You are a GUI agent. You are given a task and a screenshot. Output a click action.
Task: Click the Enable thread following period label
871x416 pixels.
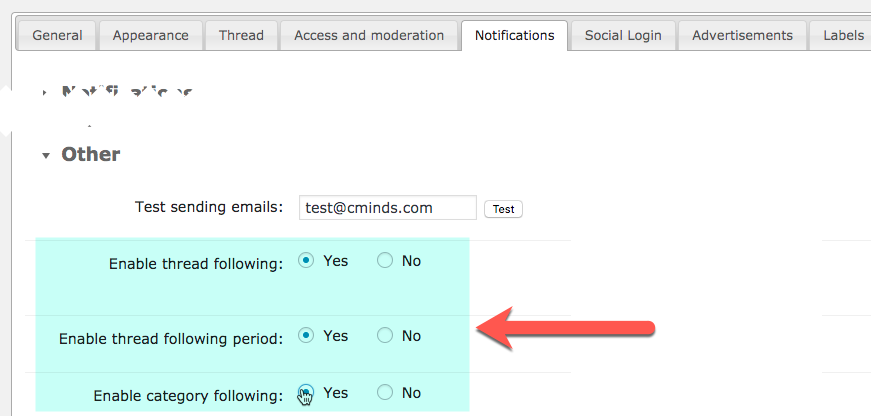tap(171, 338)
